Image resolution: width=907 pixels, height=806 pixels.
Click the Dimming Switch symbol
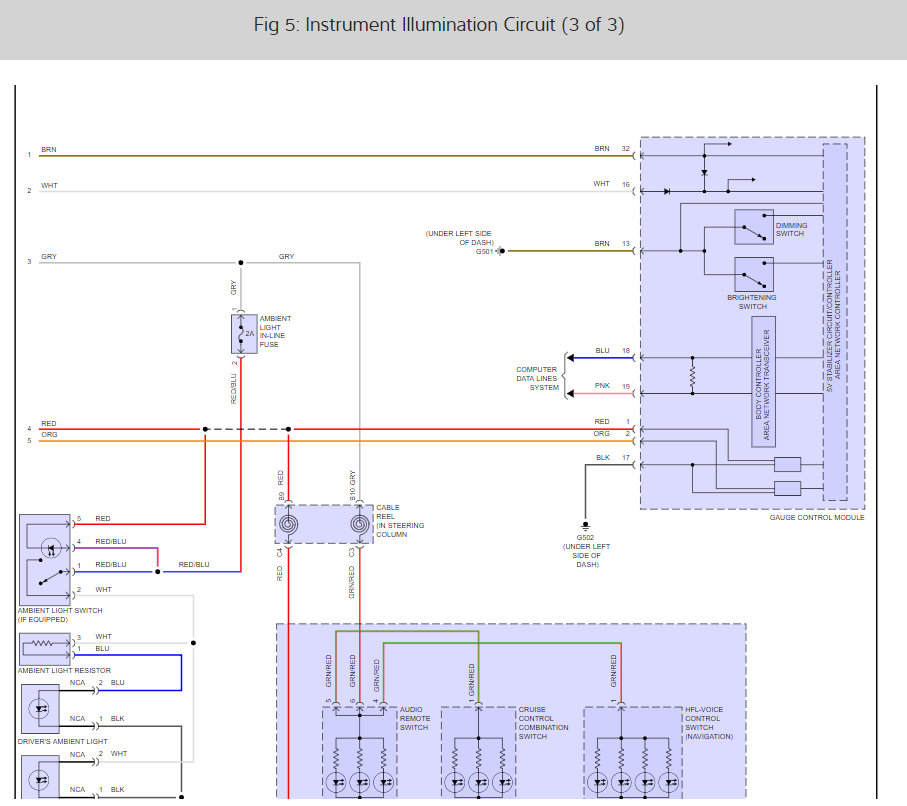[x=754, y=226]
